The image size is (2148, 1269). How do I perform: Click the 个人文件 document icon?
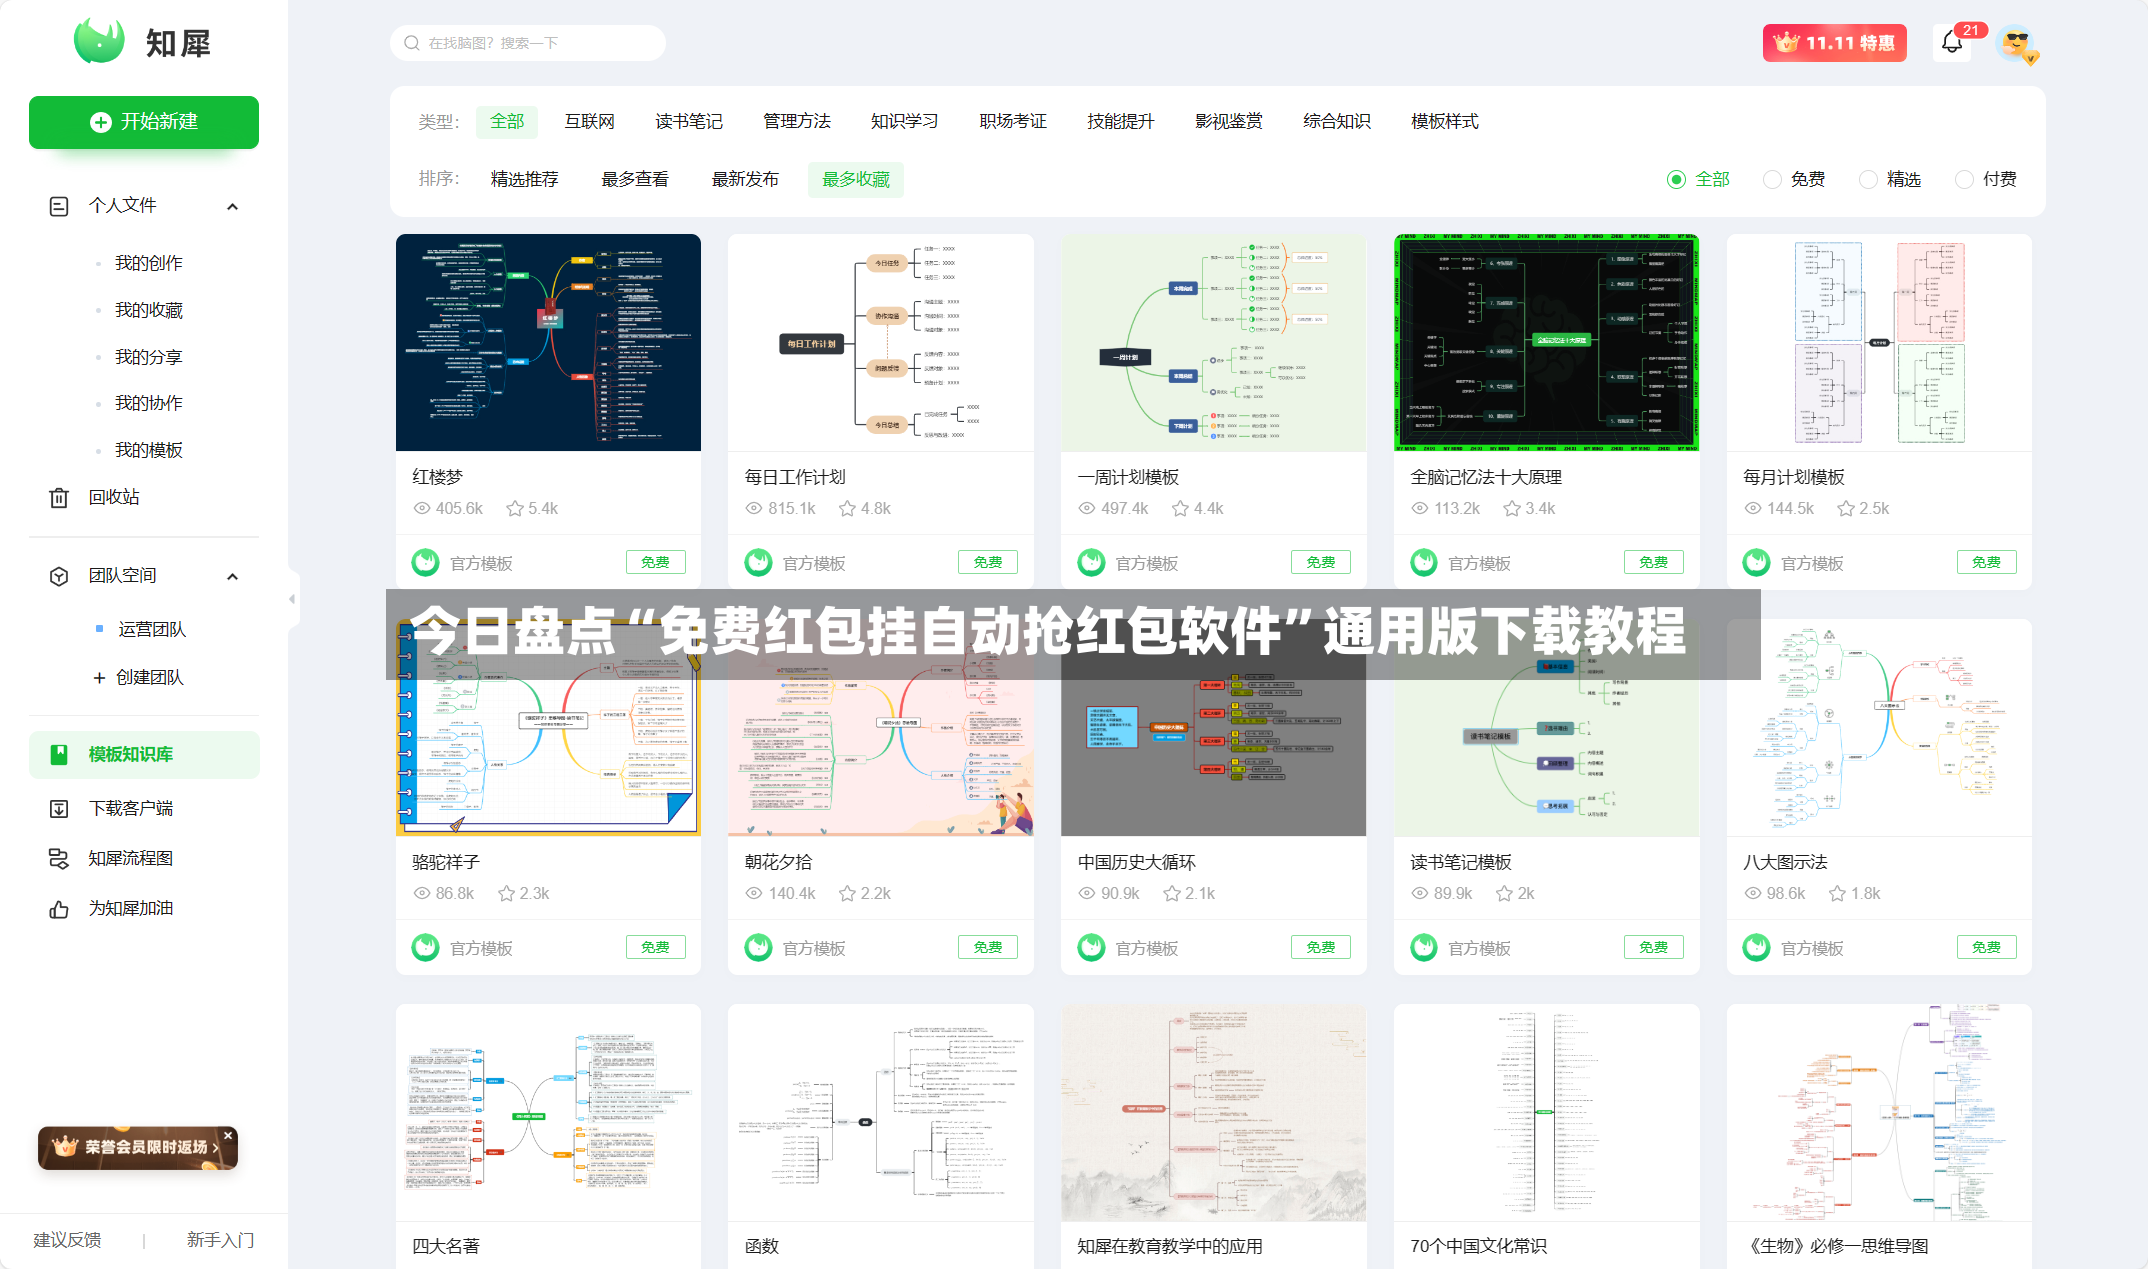(59, 206)
